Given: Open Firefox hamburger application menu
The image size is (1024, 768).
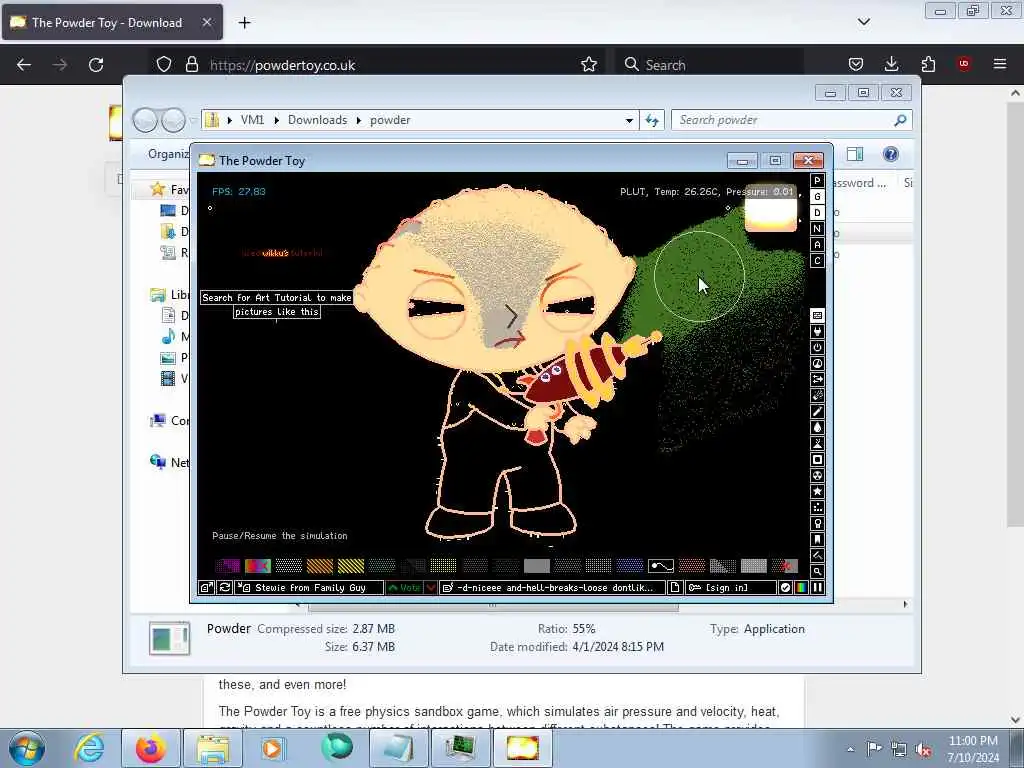Looking at the screenshot, I should (1000, 64).
